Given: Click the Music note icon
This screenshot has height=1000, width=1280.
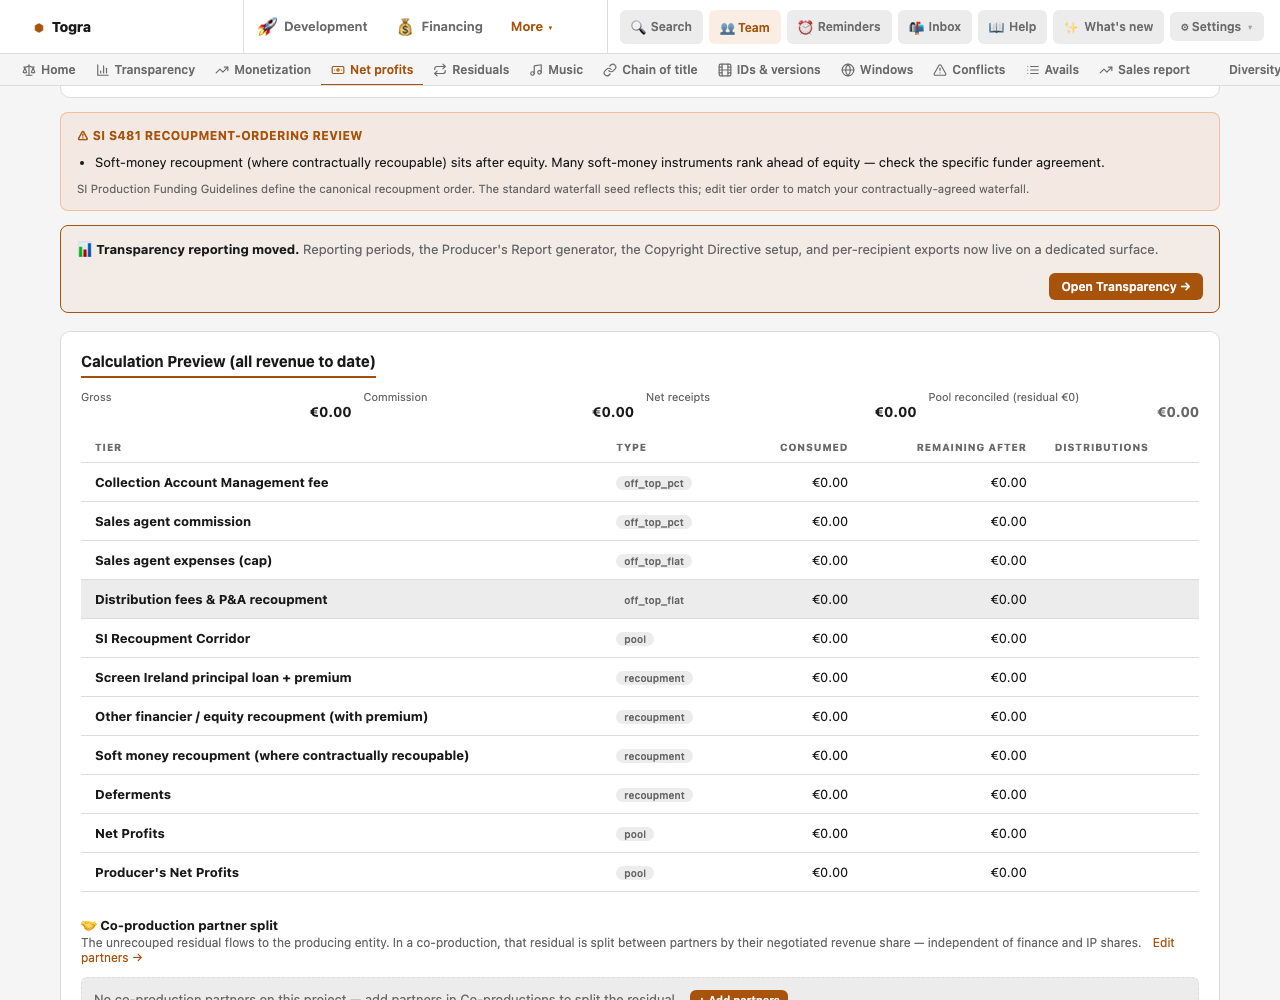Looking at the screenshot, I should pos(536,70).
